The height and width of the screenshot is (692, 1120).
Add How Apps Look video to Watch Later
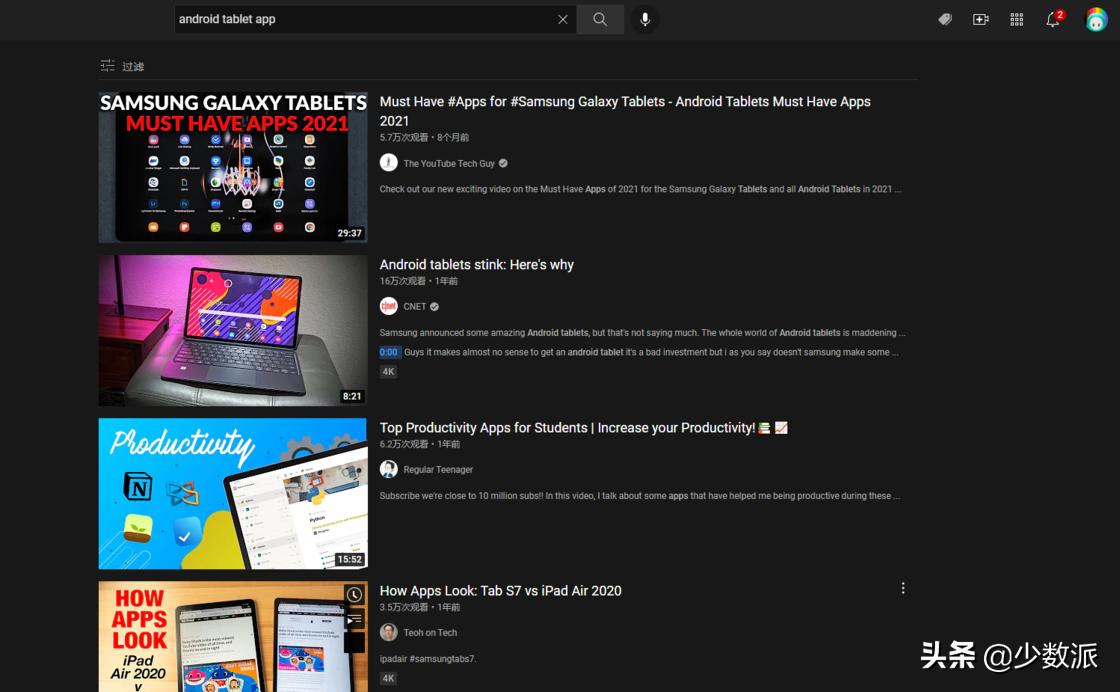click(354, 594)
